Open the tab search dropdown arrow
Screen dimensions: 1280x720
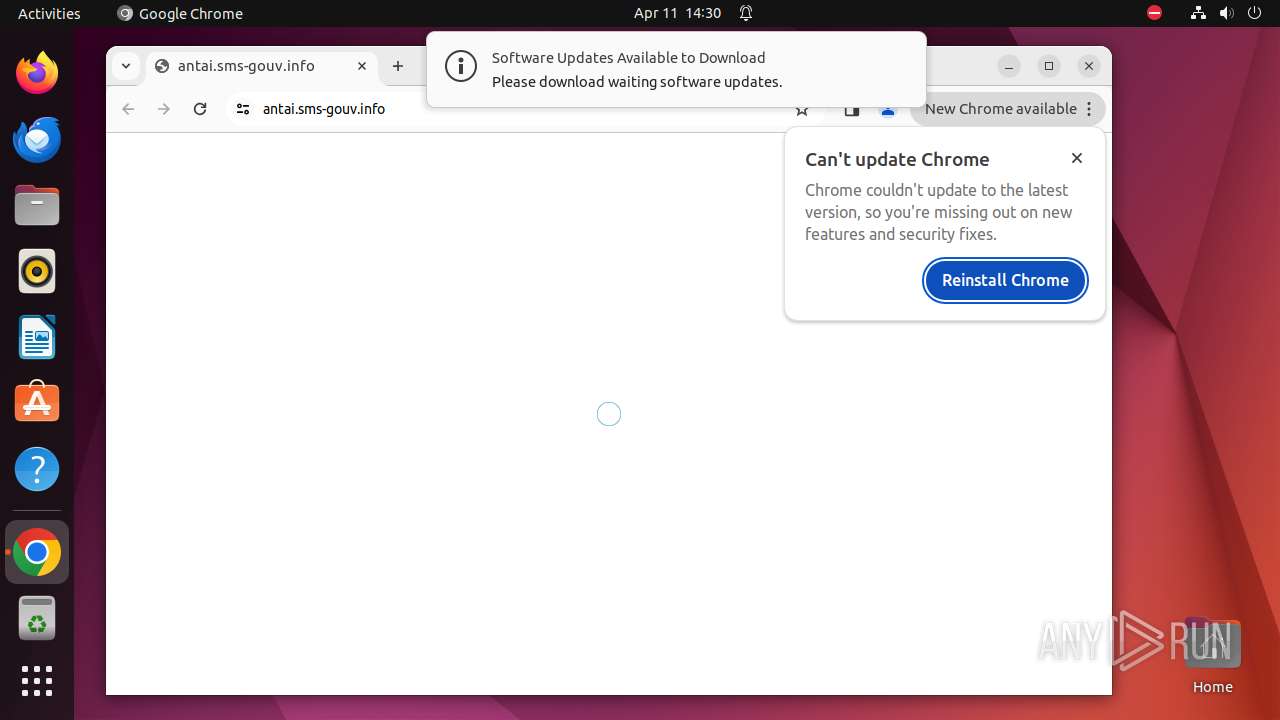(126, 66)
